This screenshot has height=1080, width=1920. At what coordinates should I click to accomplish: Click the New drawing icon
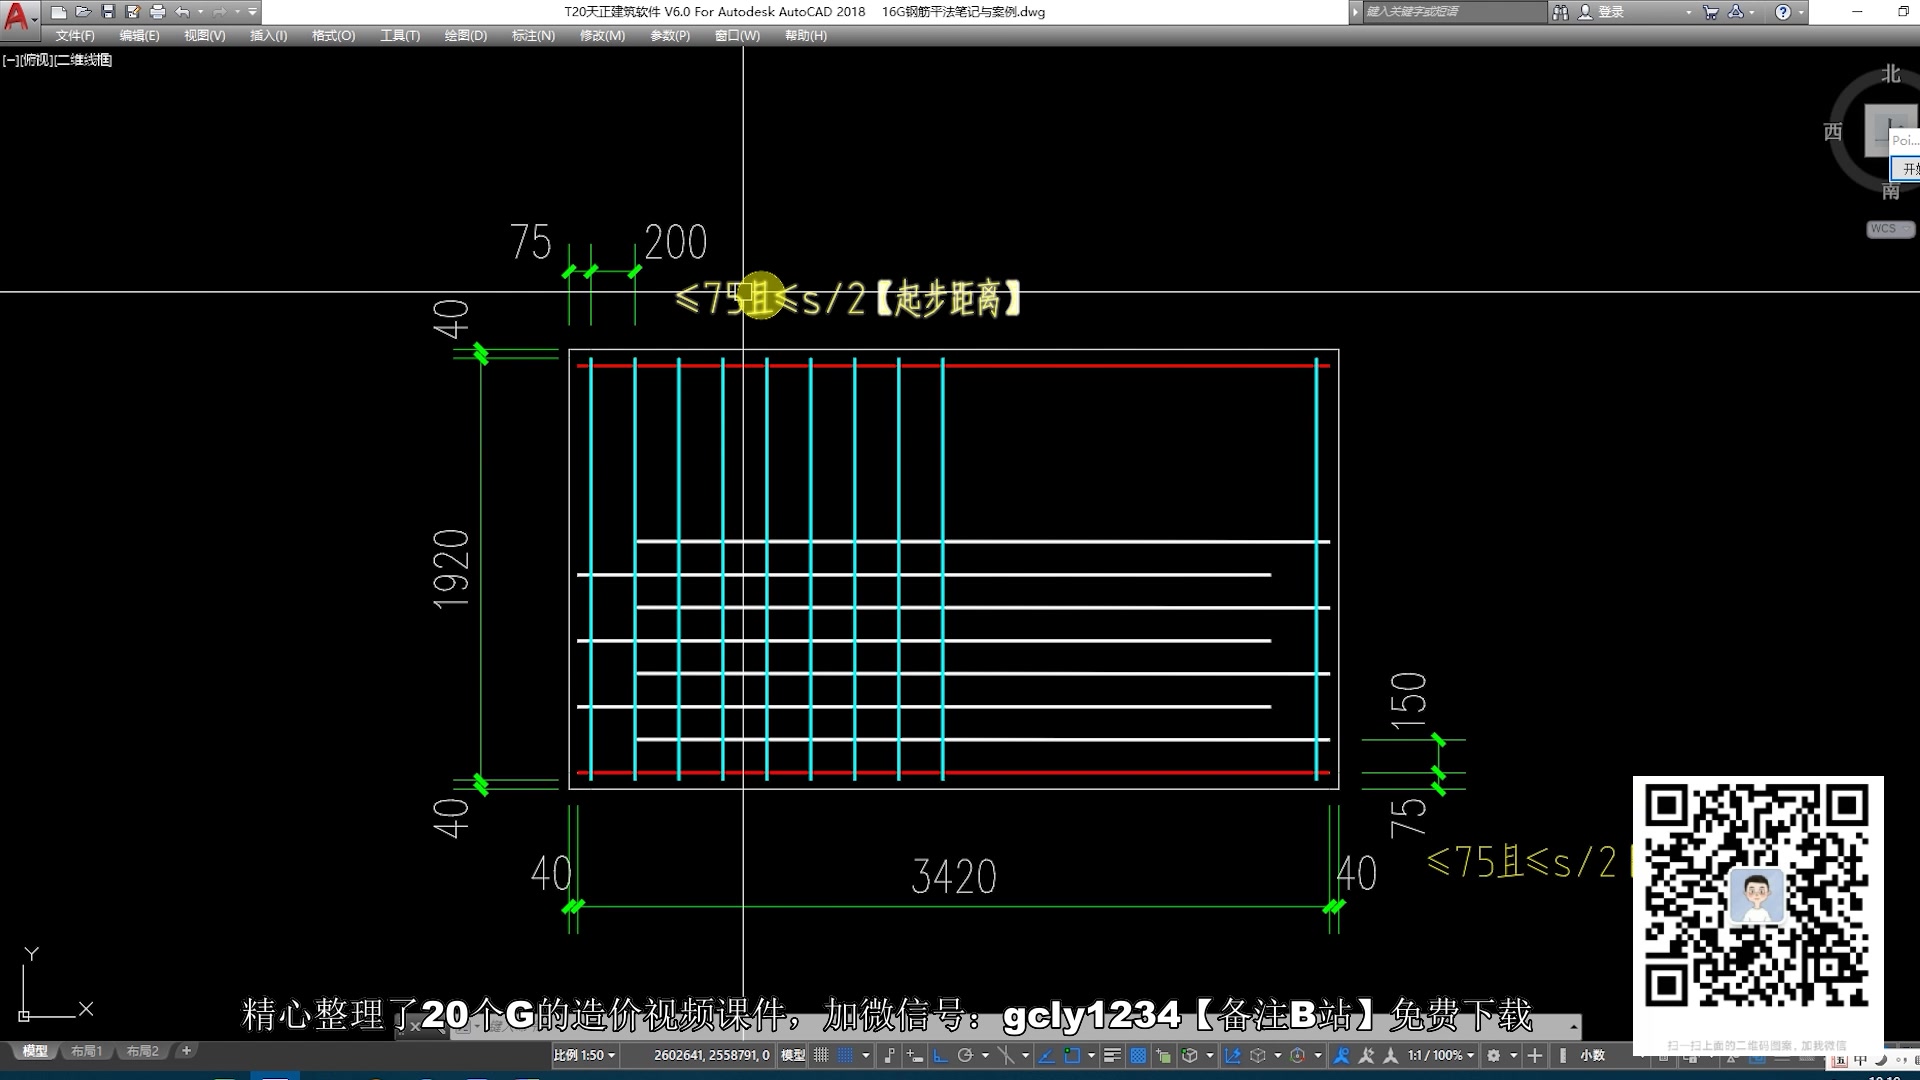tap(59, 12)
